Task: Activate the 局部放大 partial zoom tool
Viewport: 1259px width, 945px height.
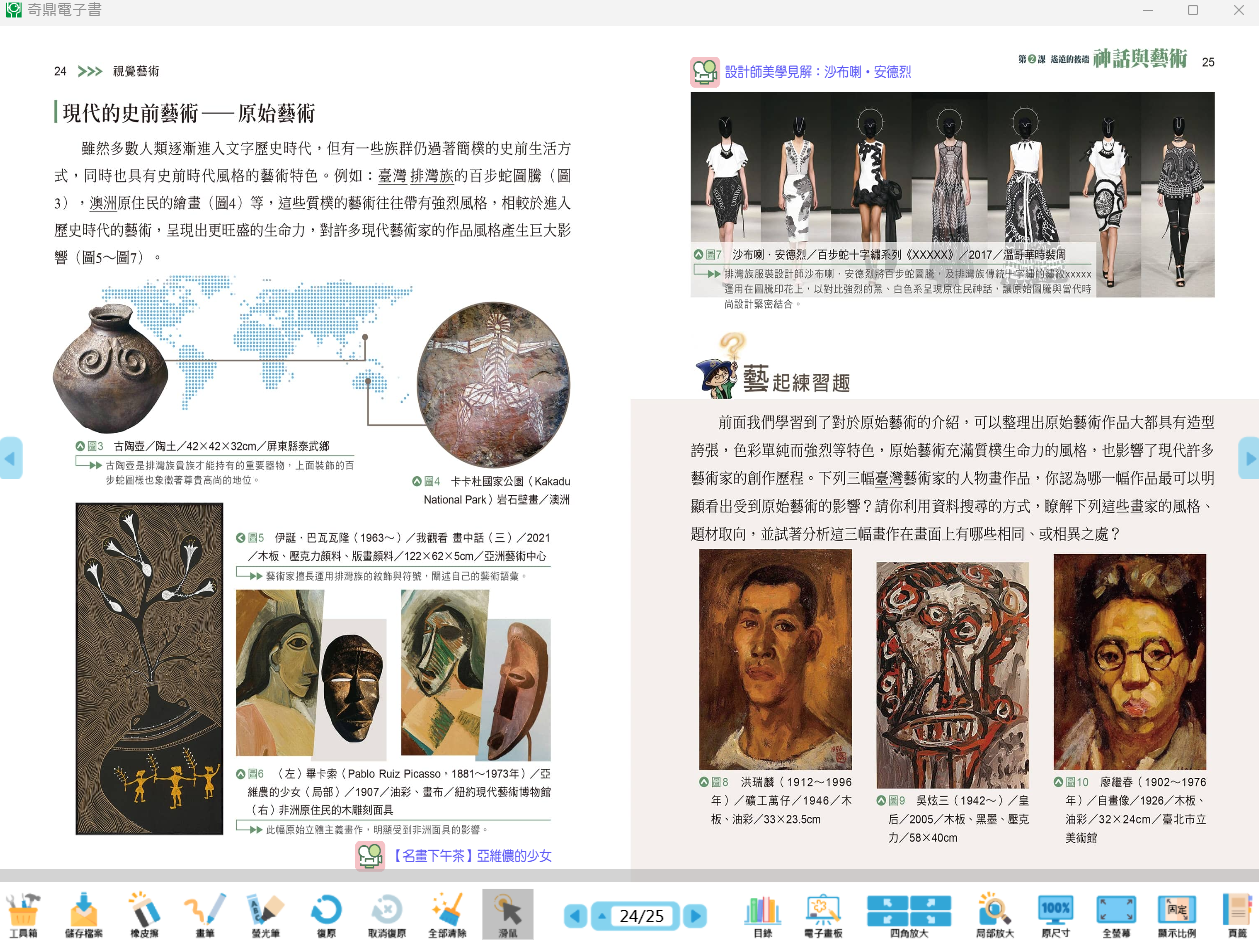Action: [x=995, y=915]
